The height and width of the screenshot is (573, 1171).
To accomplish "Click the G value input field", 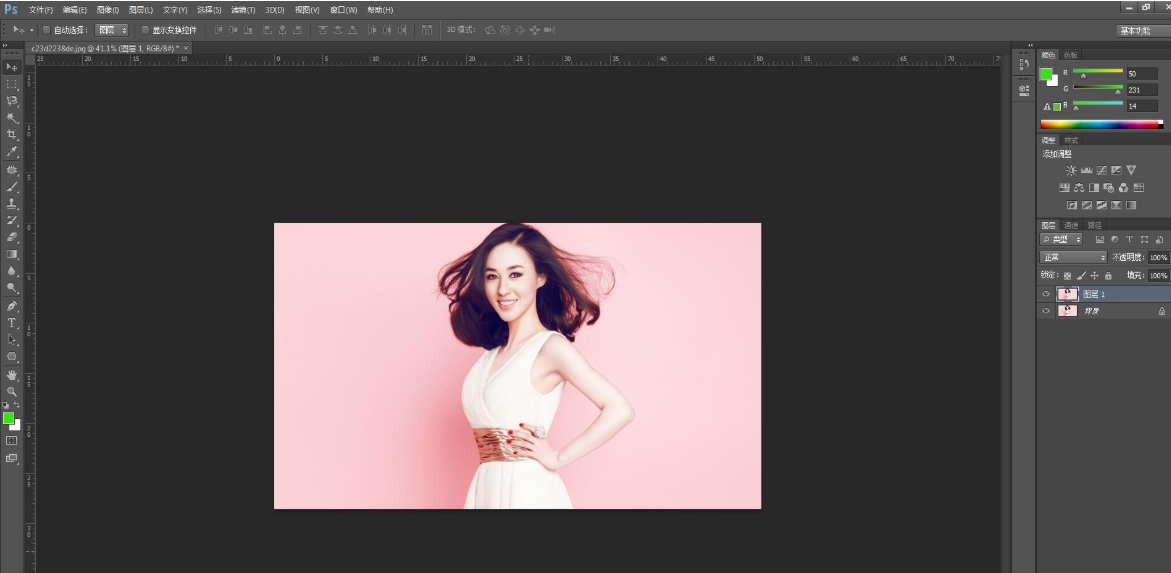I will tap(1142, 90).
